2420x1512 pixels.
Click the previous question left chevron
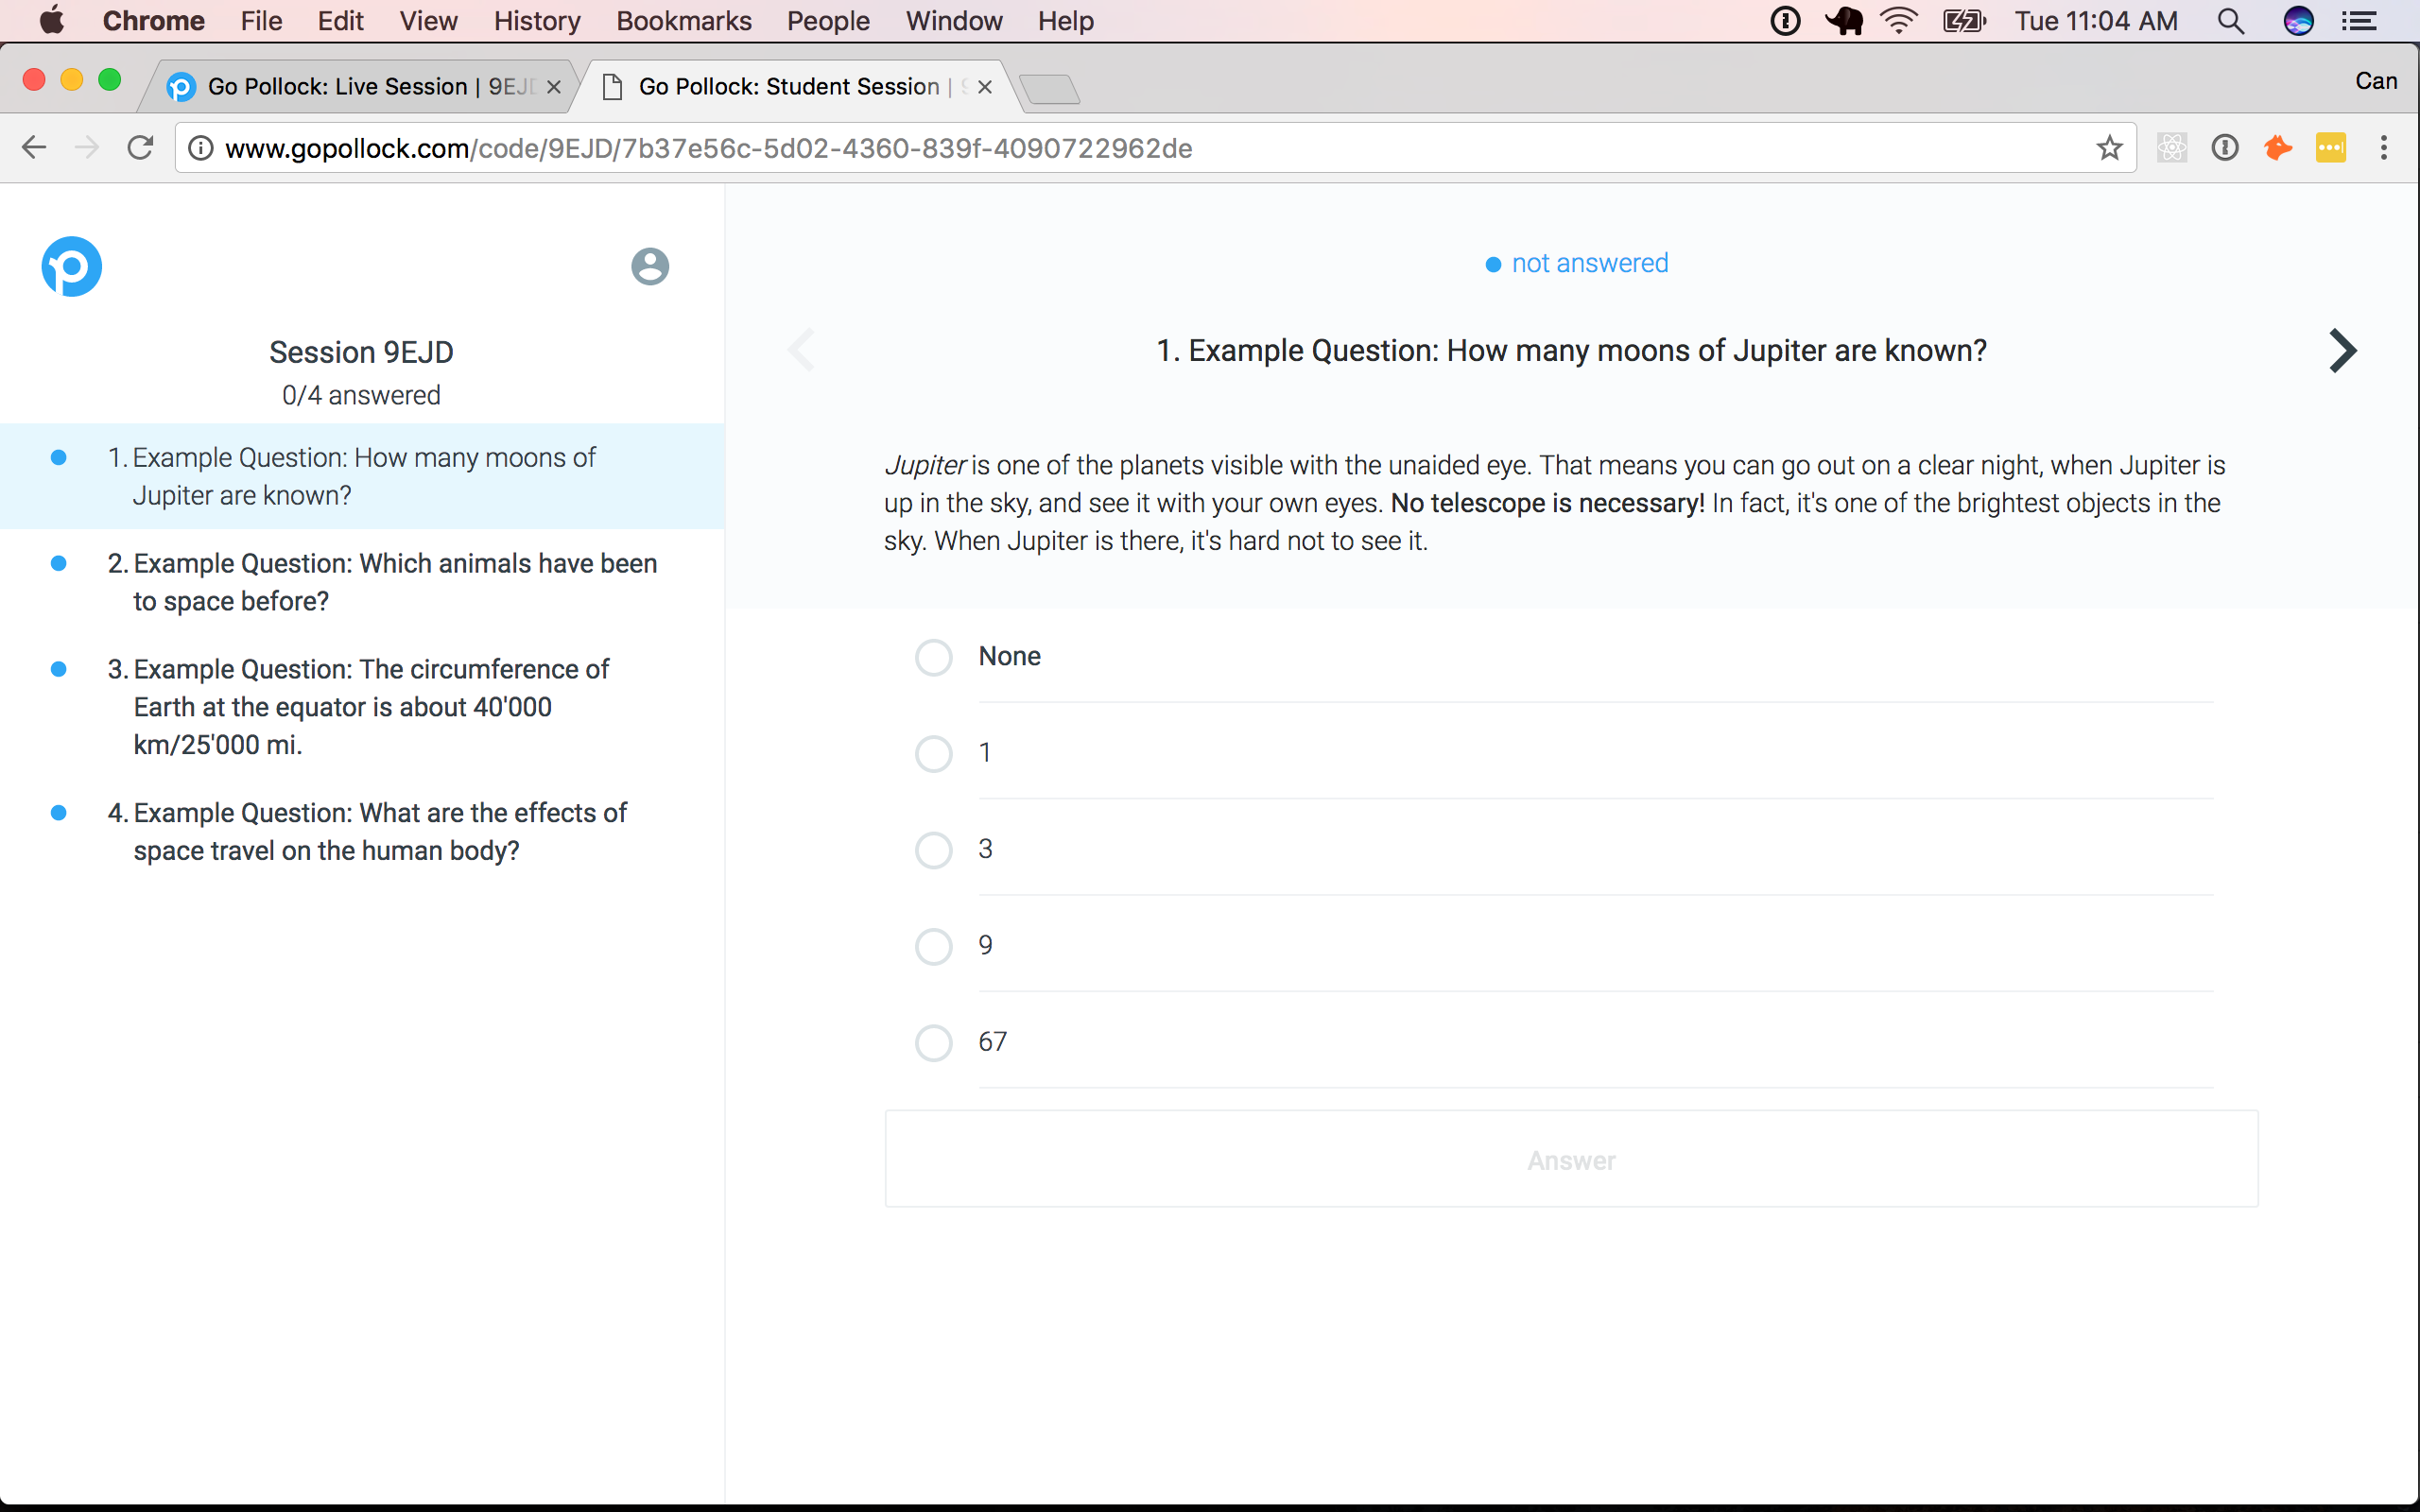802,351
